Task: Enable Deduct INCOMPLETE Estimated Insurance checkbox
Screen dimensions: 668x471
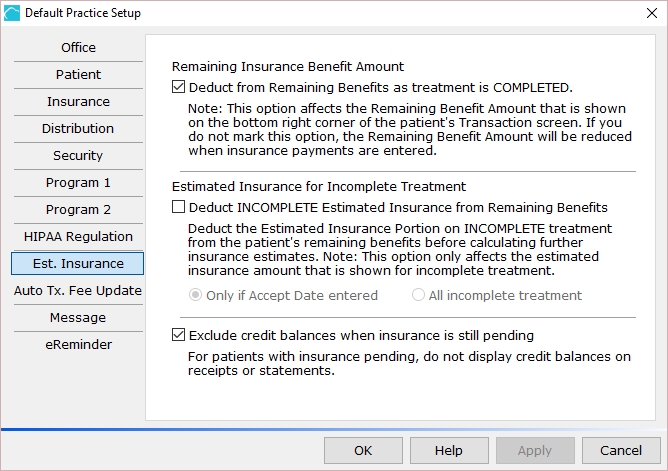Action: click(179, 207)
